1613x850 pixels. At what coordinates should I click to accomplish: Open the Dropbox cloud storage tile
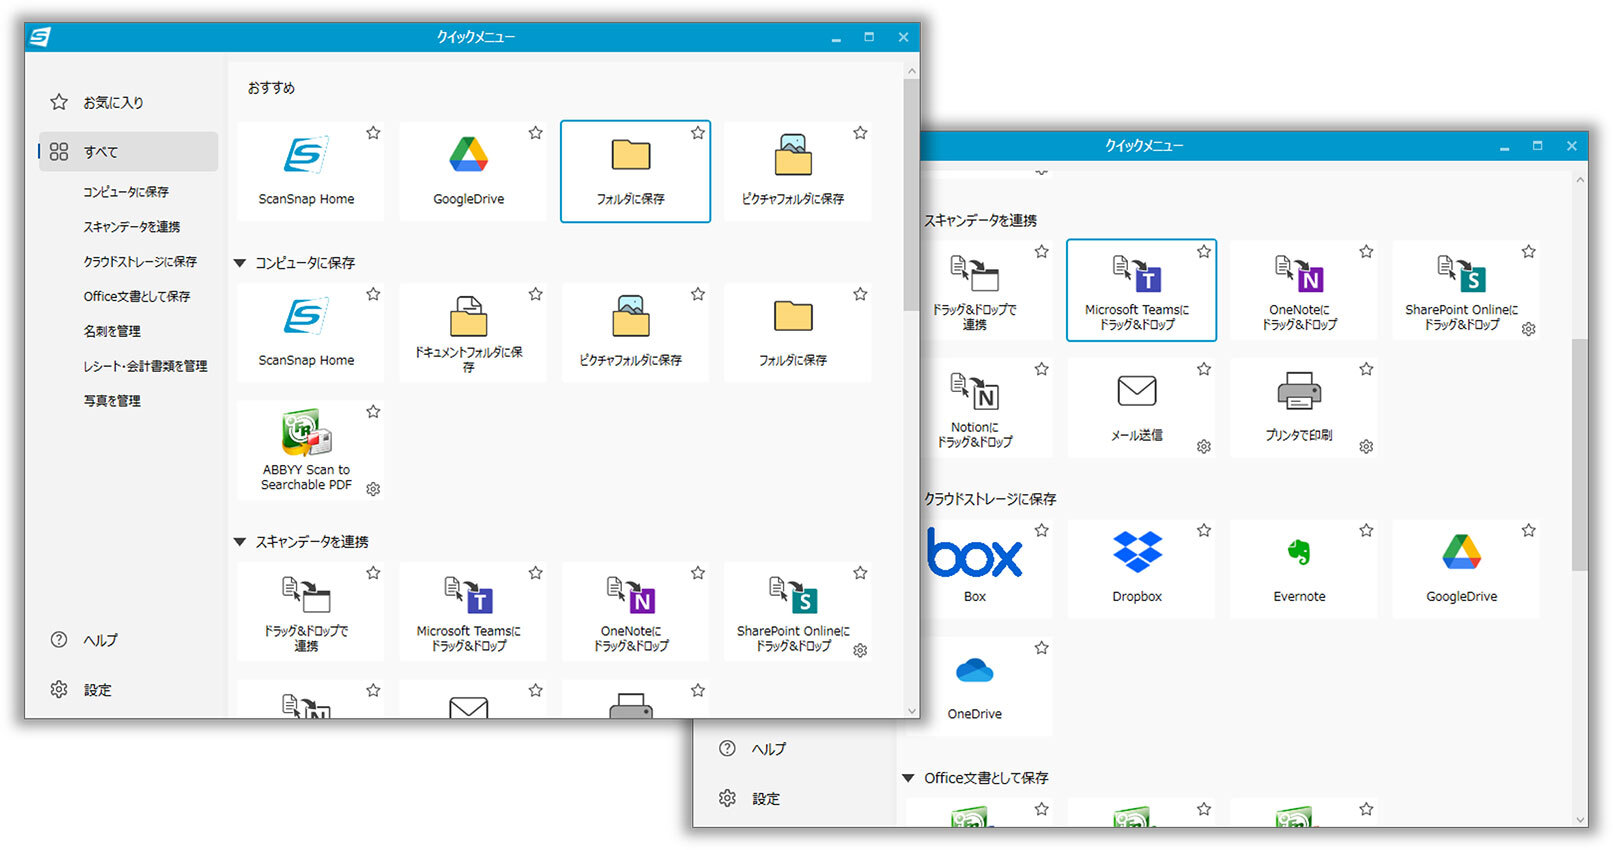point(1137,566)
